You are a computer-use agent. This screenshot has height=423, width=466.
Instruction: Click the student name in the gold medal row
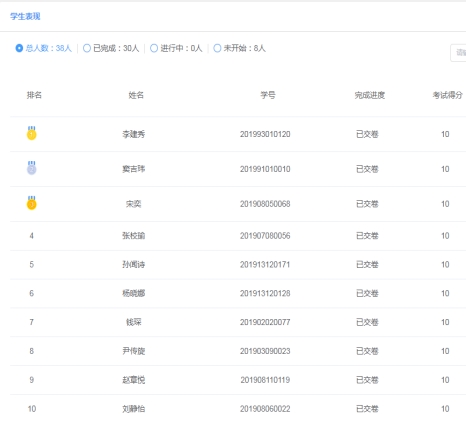point(134,134)
